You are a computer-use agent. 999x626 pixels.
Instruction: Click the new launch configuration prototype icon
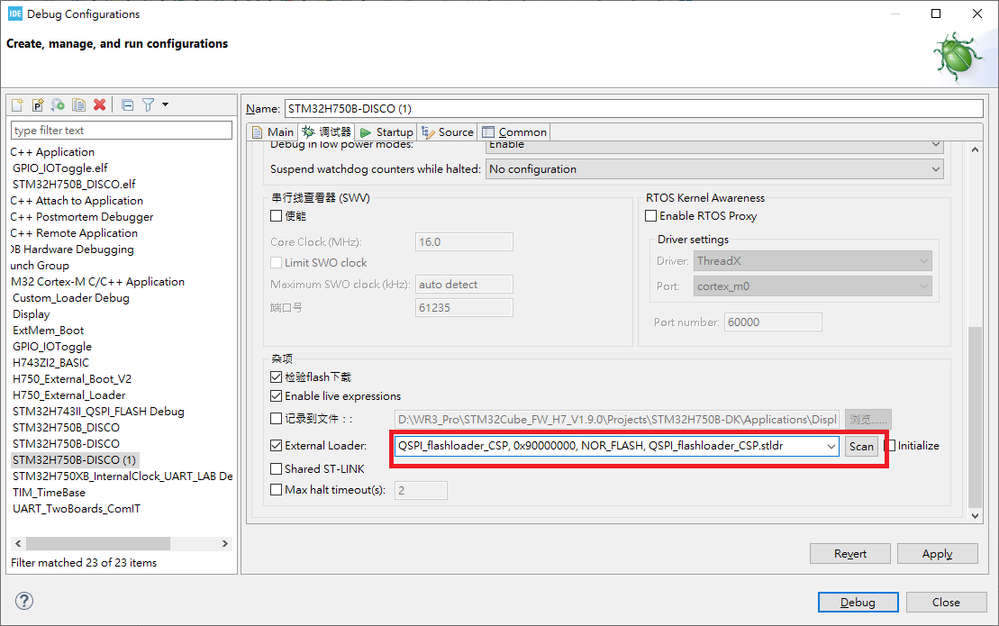(38, 105)
